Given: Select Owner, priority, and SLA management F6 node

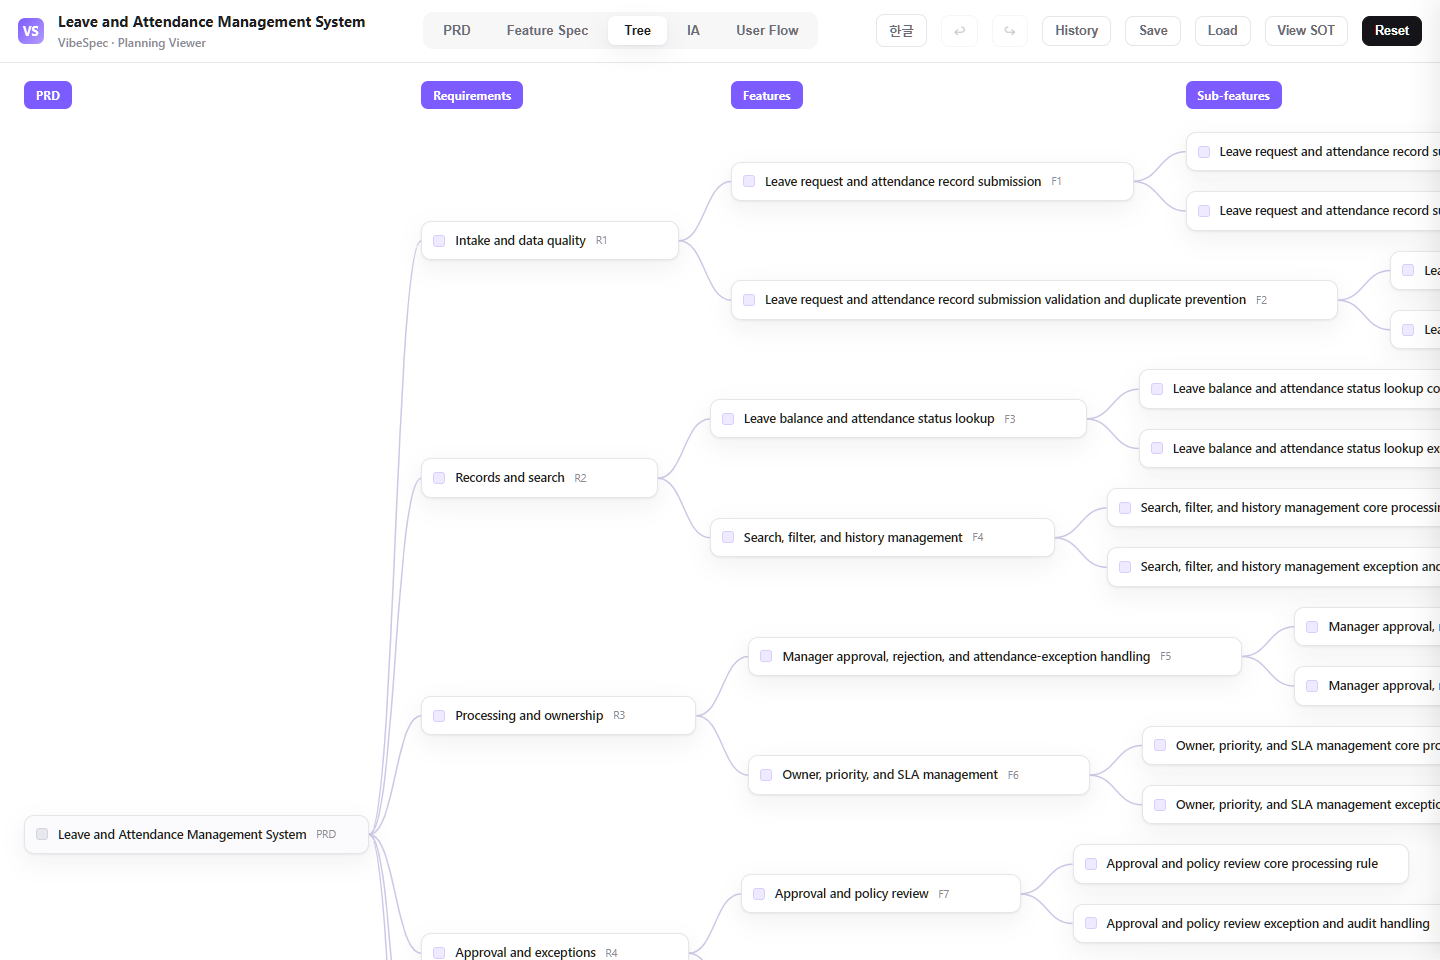Looking at the screenshot, I should (x=919, y=775).
